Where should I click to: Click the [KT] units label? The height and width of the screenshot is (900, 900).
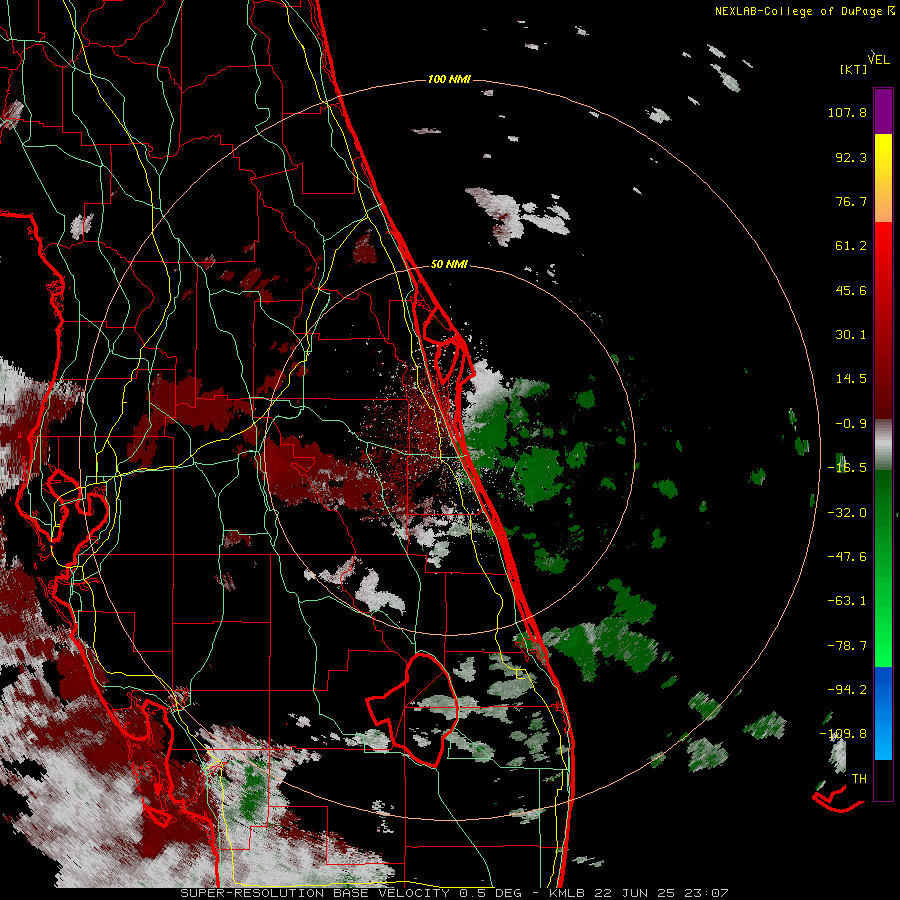point(854,69)
